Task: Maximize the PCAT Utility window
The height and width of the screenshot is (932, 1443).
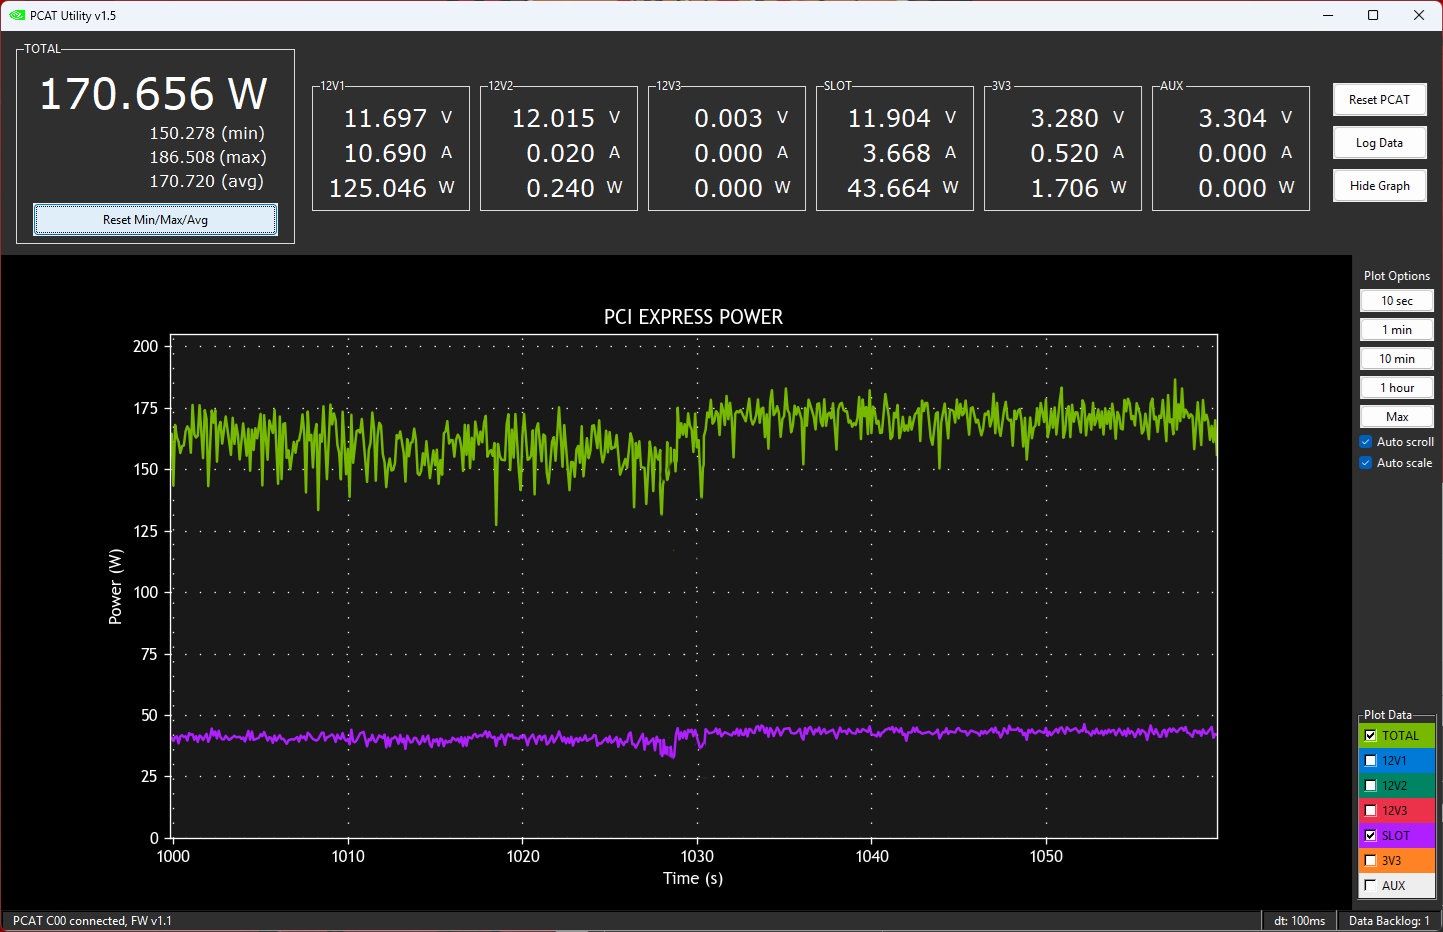Action: (x=1373, y=15)
